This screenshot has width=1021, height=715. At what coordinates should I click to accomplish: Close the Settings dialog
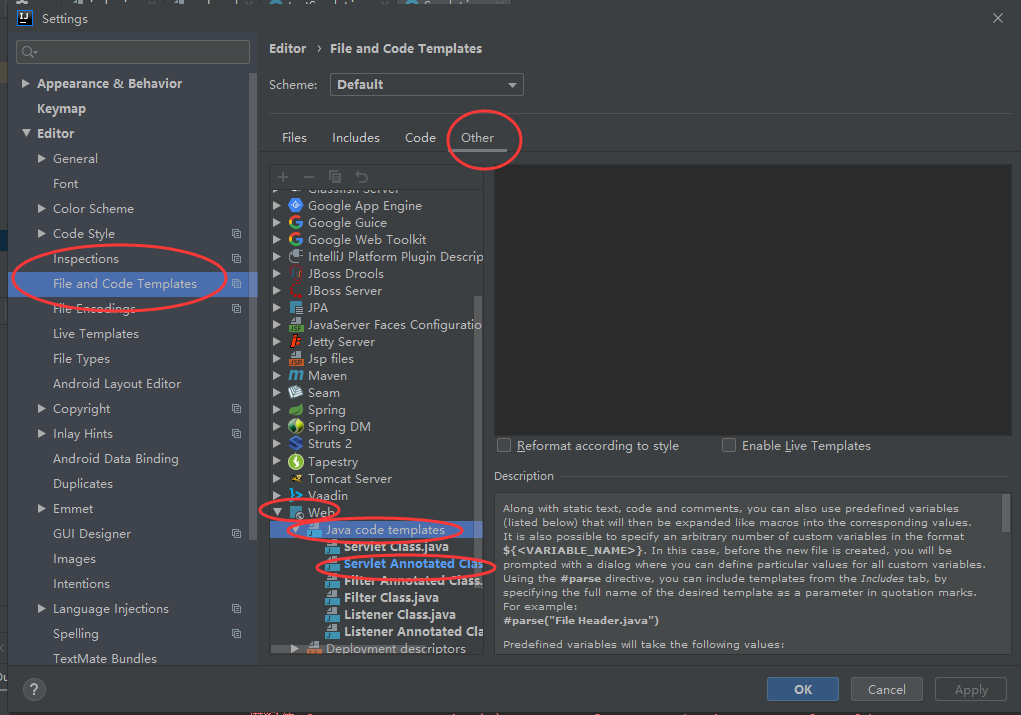(x=998, y=18)
